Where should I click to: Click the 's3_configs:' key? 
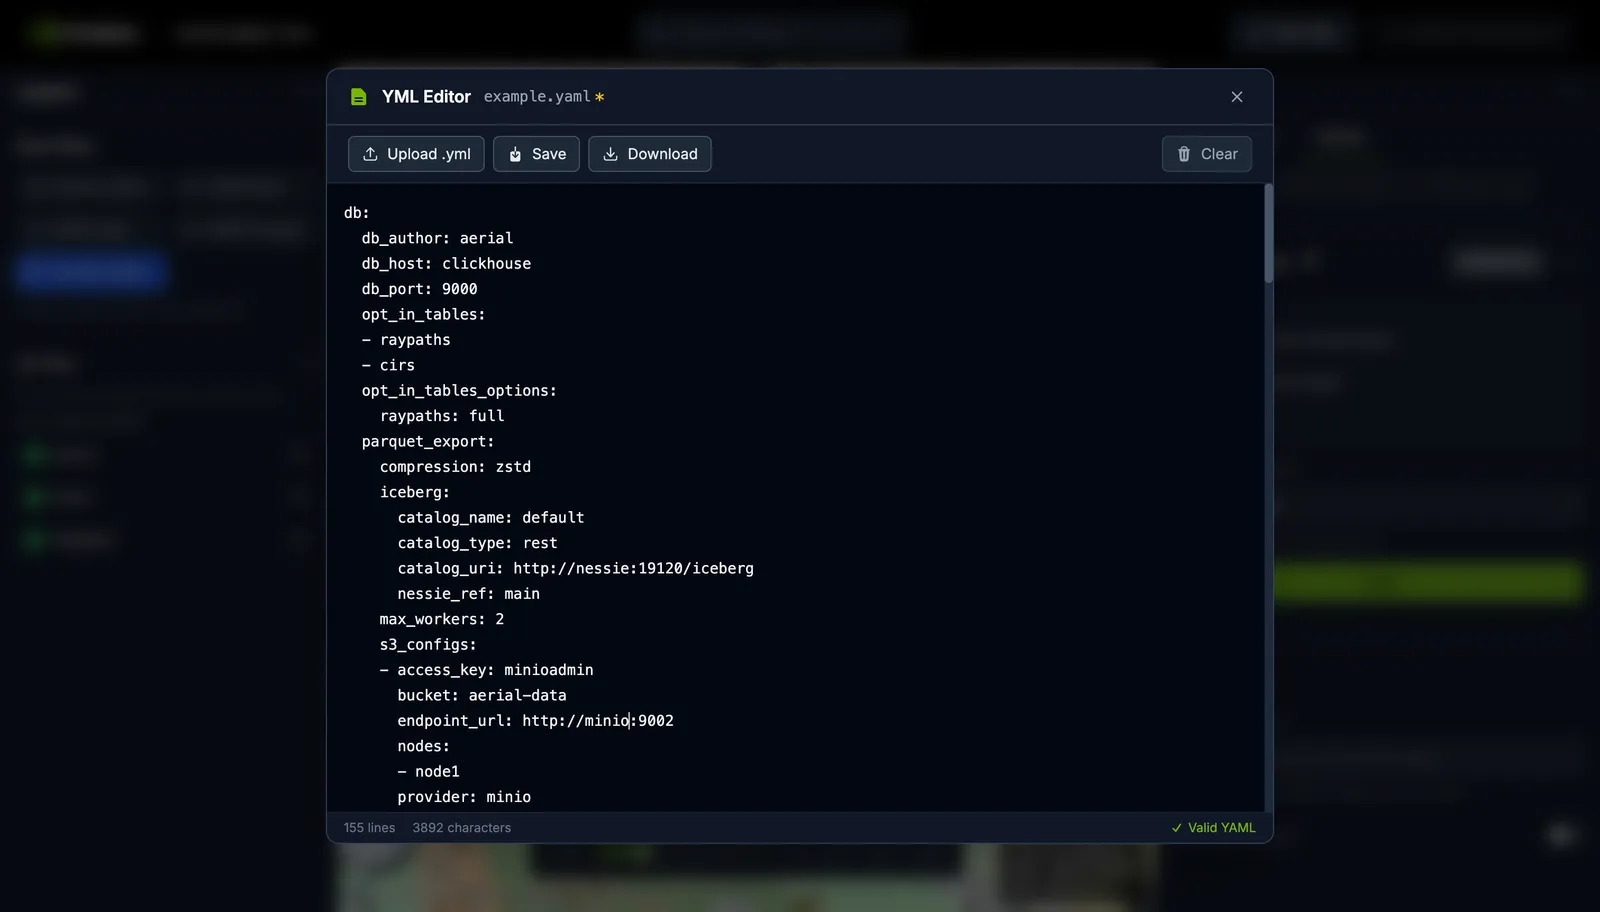[x=428, y=645]
